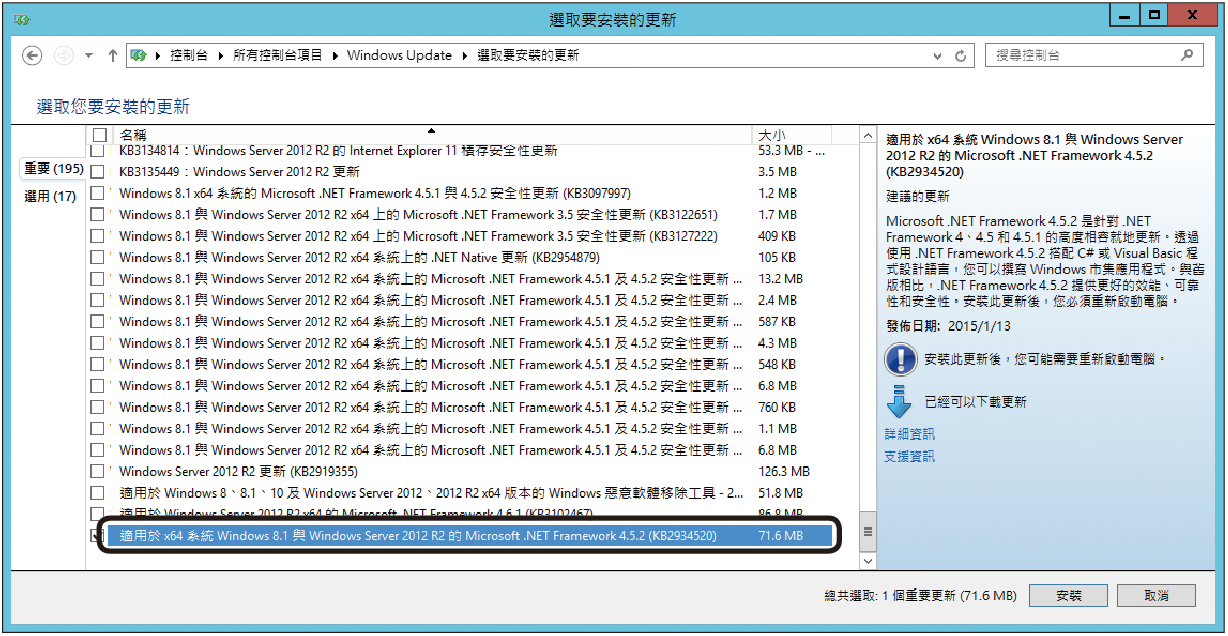Open the 詳細資訊 link

(910, 434)
